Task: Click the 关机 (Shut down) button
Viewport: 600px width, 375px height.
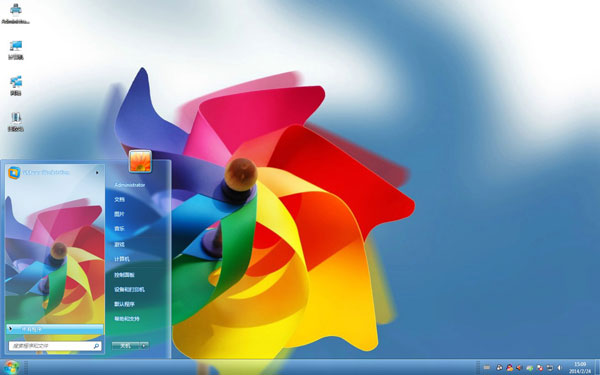Action: pyautogui.click(x=126, y=346)
